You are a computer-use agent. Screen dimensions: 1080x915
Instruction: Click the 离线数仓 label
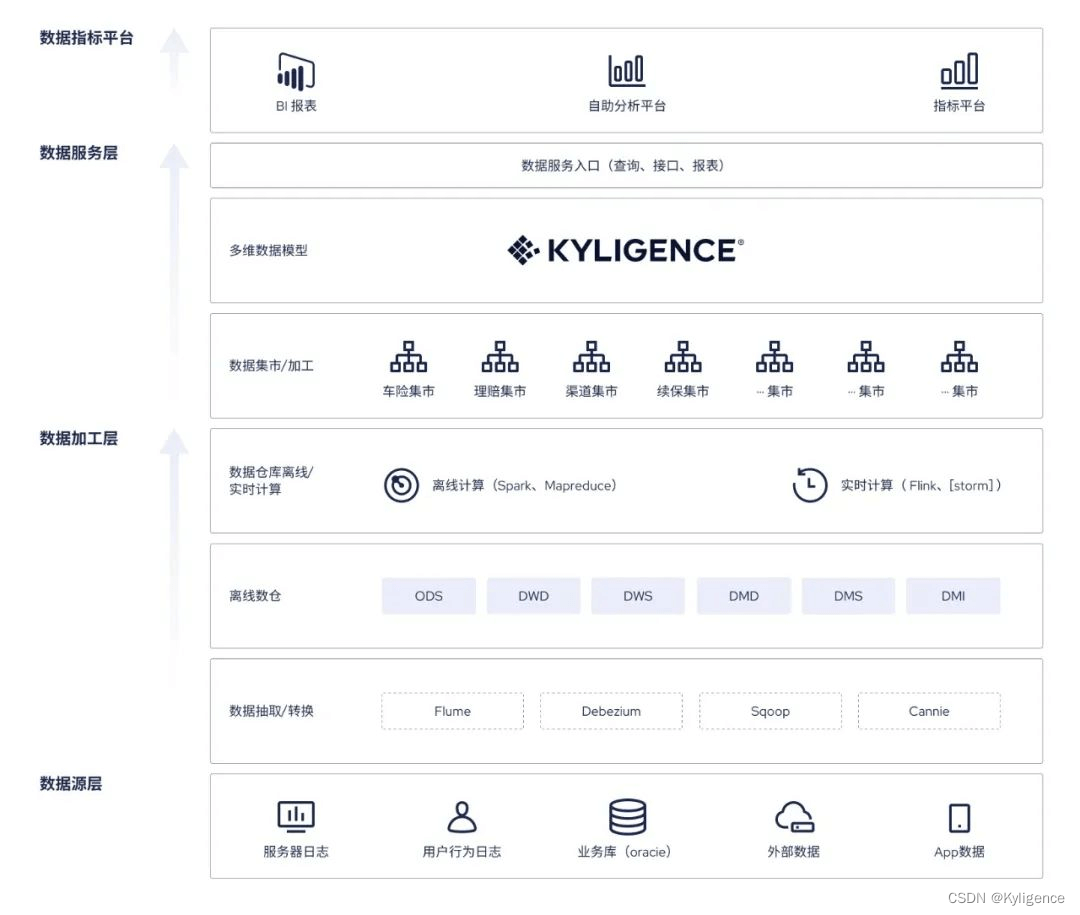click(x=255, y=596)
